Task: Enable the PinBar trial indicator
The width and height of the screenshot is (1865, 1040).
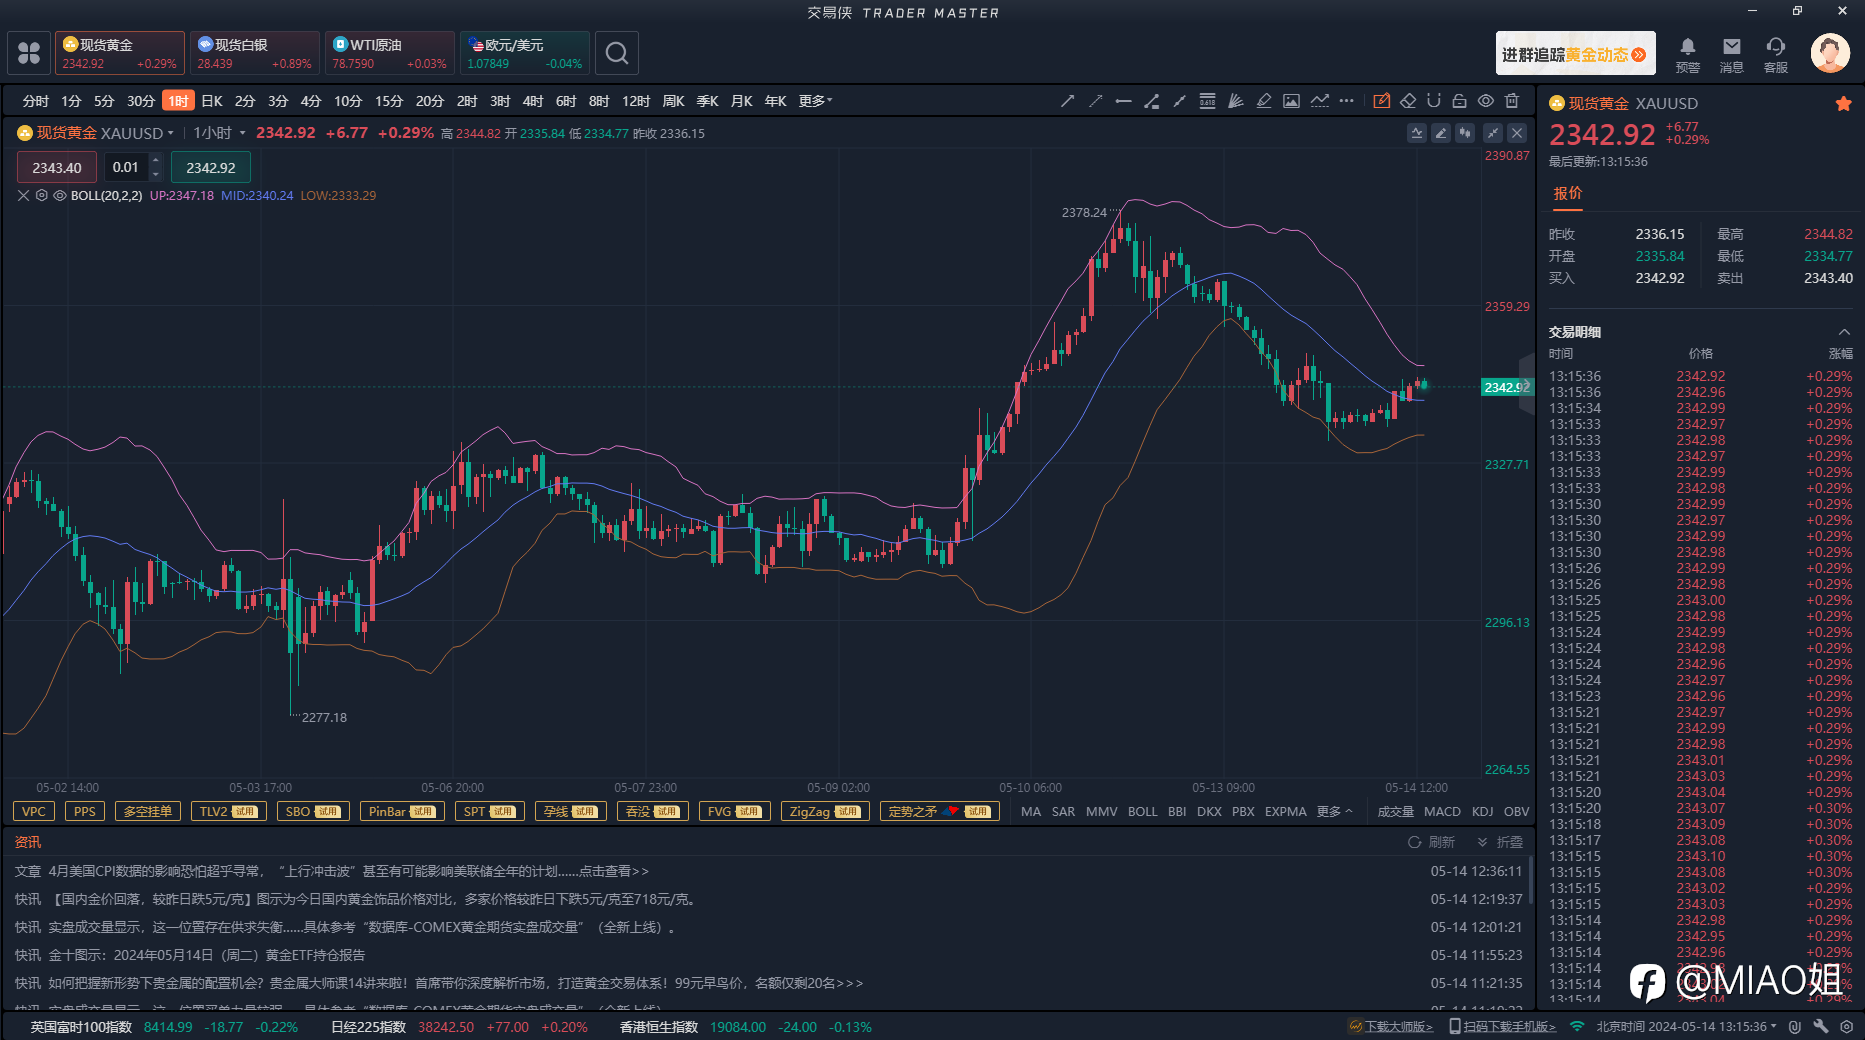Action: coord(401,811)
